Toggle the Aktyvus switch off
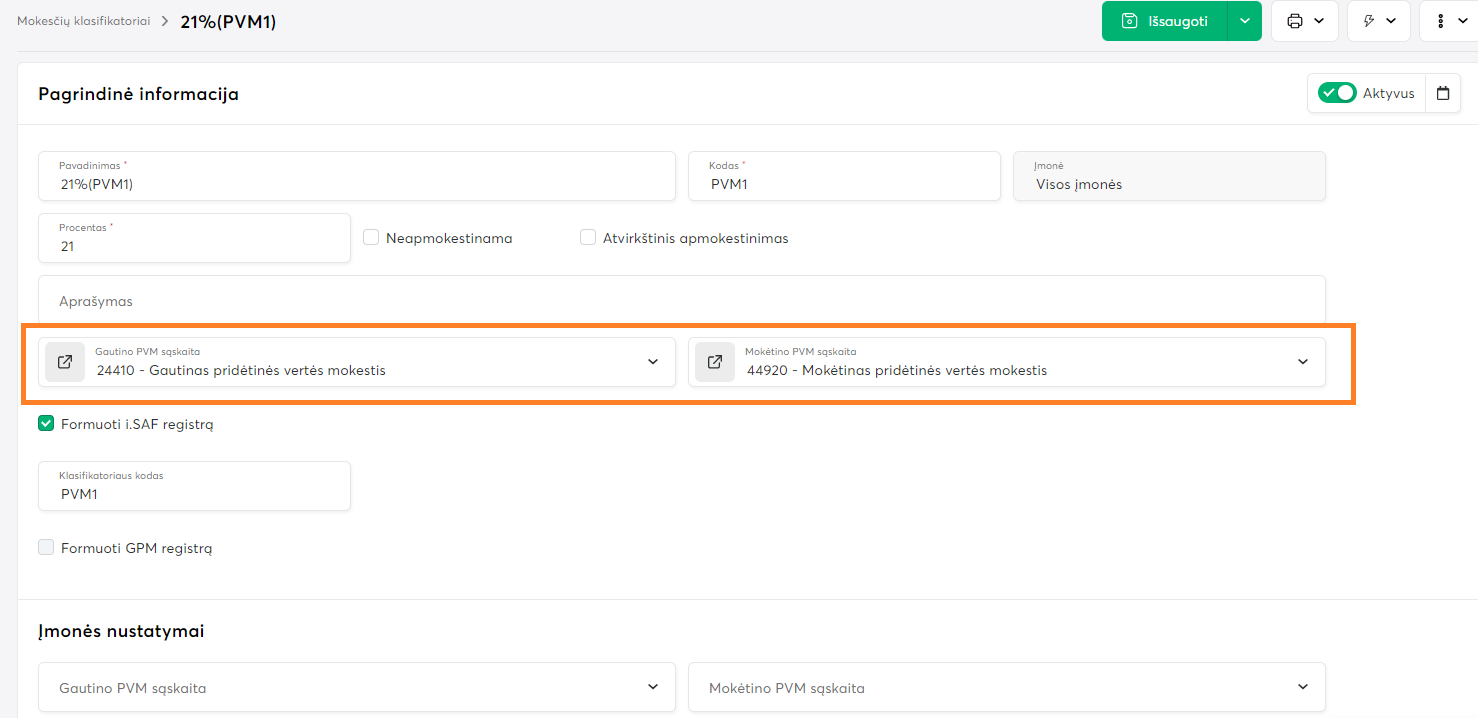This screenshot has width=1478, height=718. point(1336,93)
